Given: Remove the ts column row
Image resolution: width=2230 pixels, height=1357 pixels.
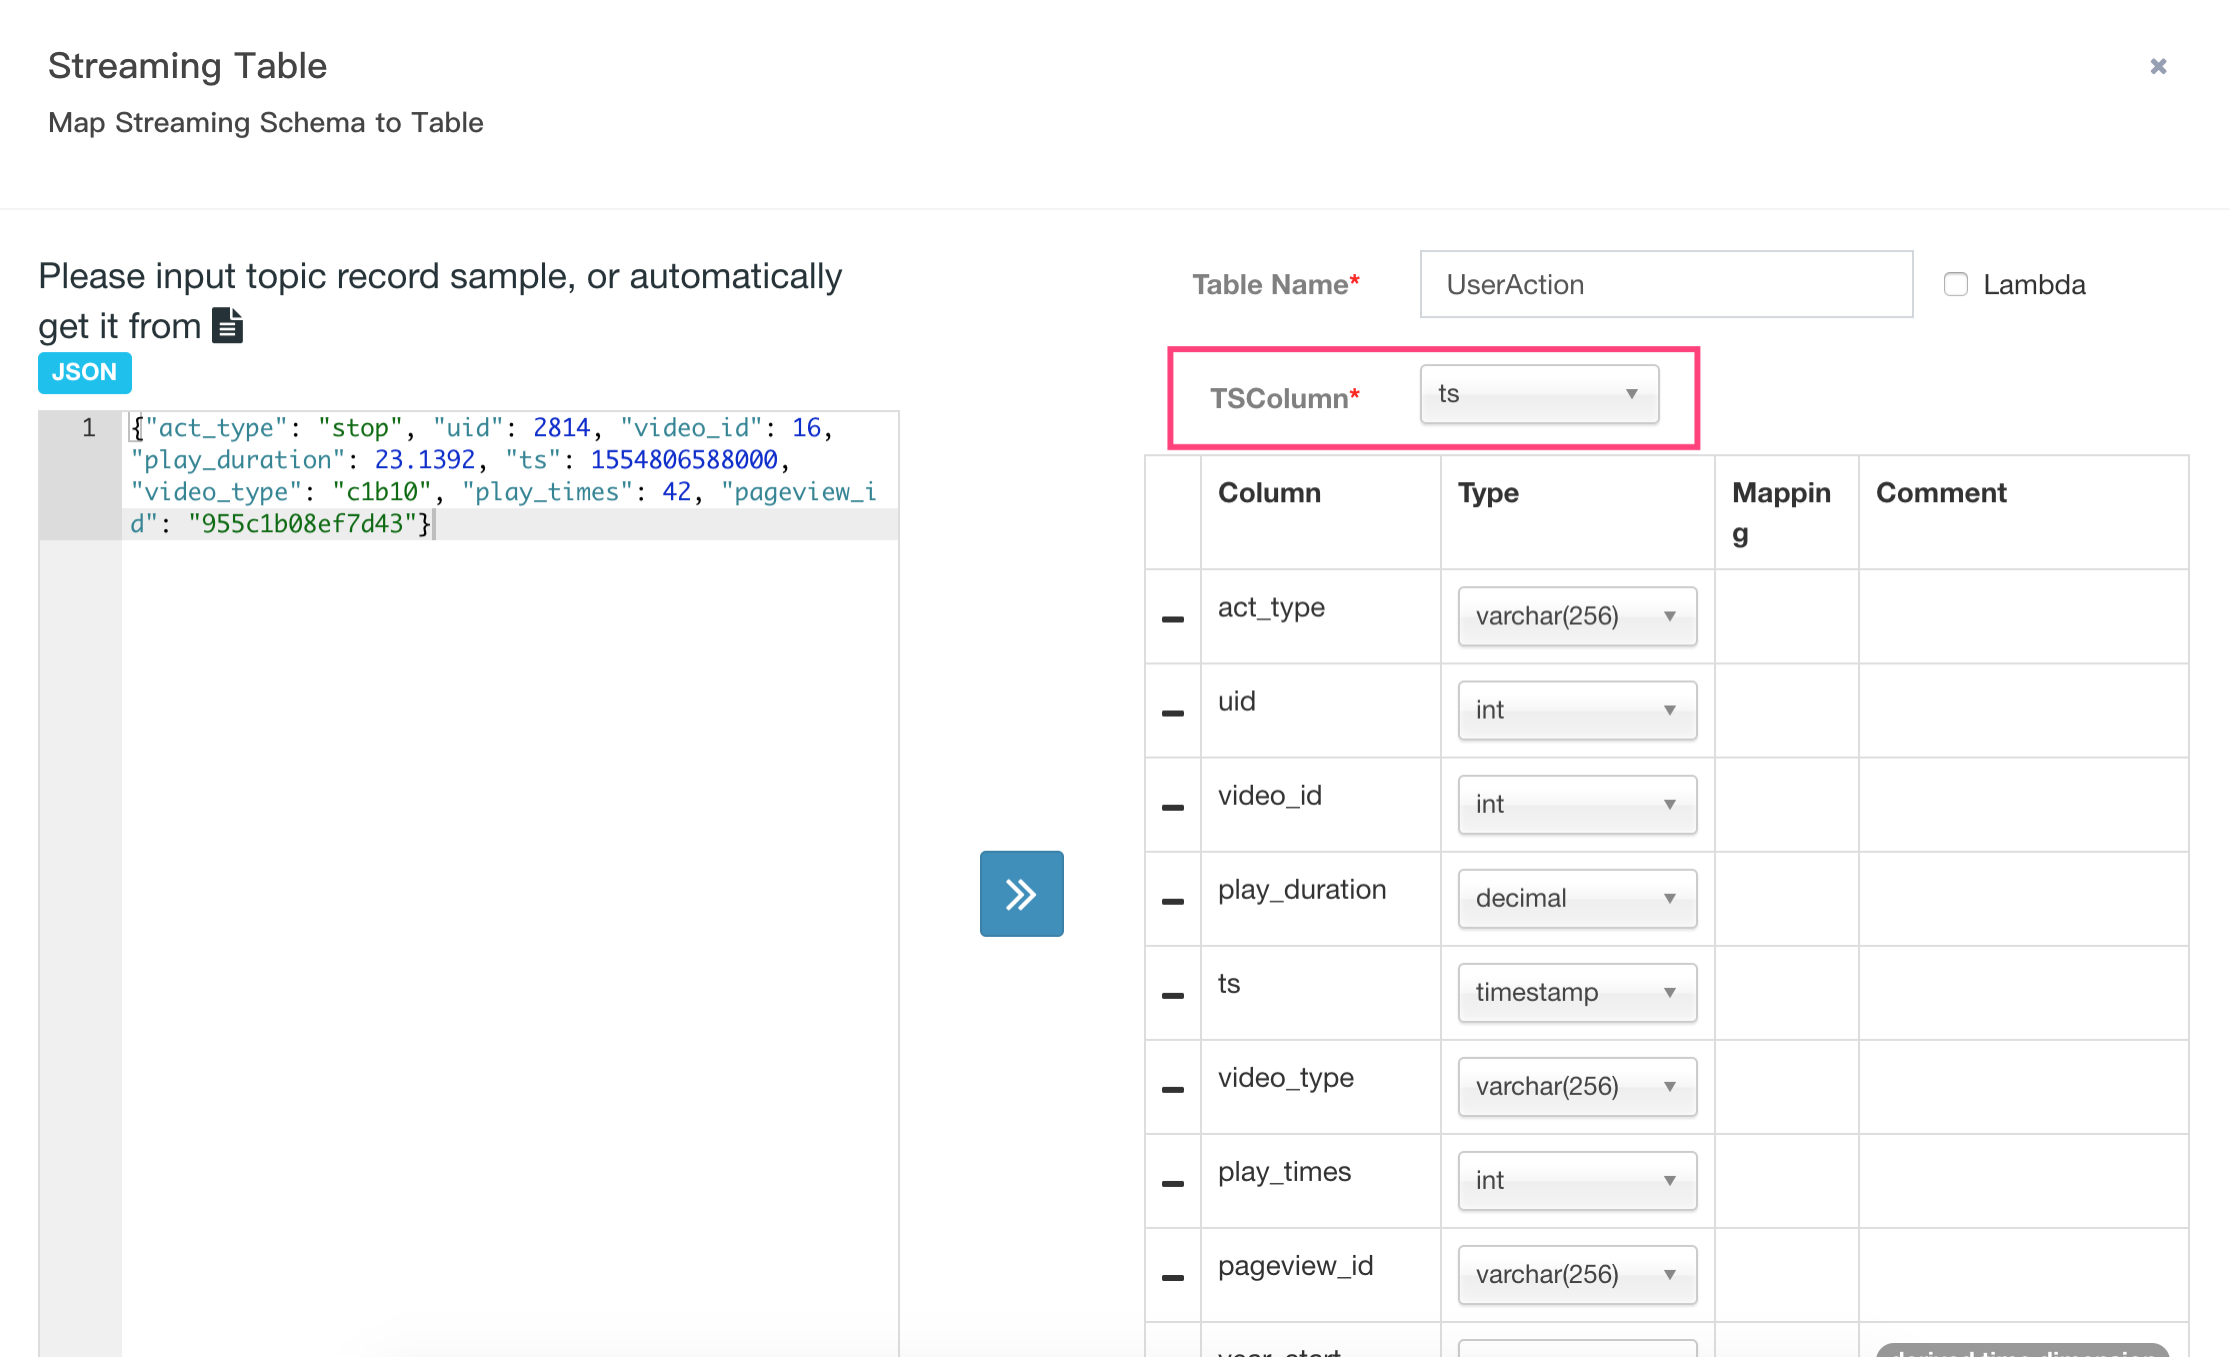Looking at the screenshot, I should click(x=1173, y=995).
